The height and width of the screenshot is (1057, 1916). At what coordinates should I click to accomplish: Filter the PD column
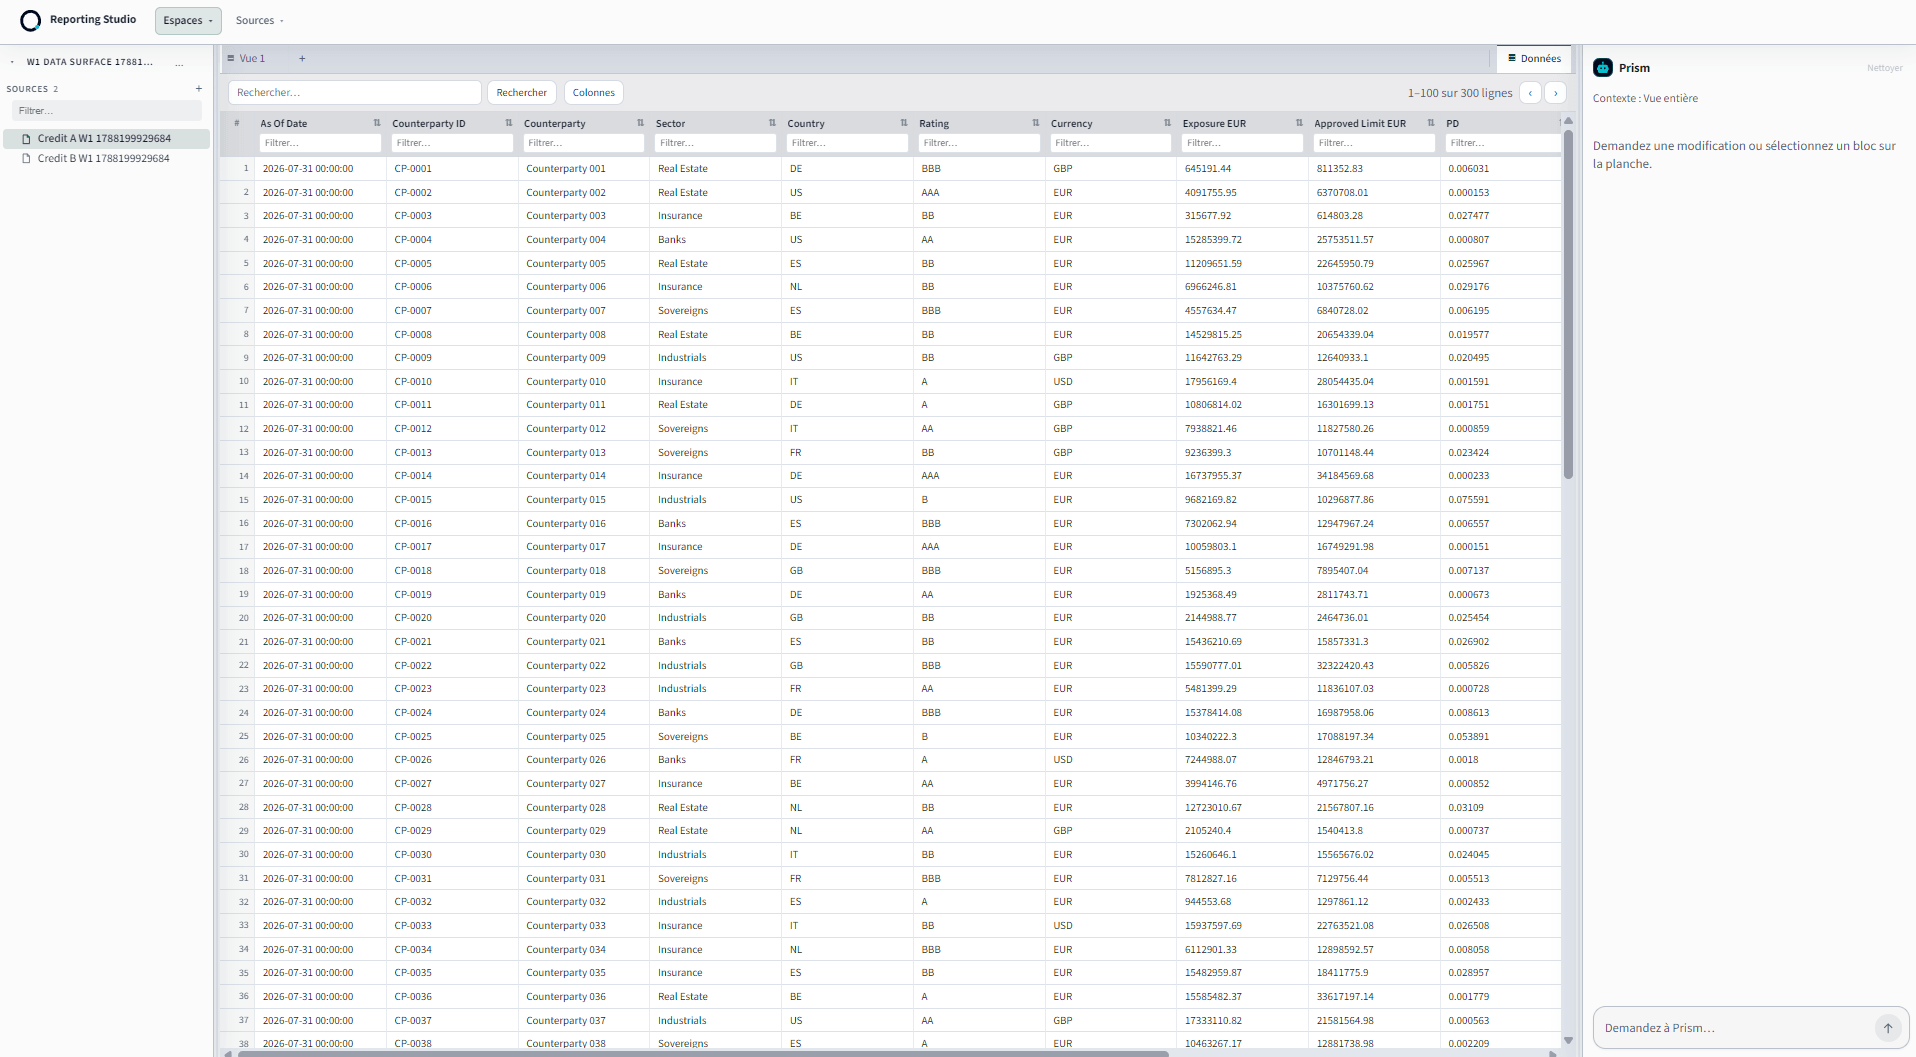pyautogui.click(x=1503, y=143)
